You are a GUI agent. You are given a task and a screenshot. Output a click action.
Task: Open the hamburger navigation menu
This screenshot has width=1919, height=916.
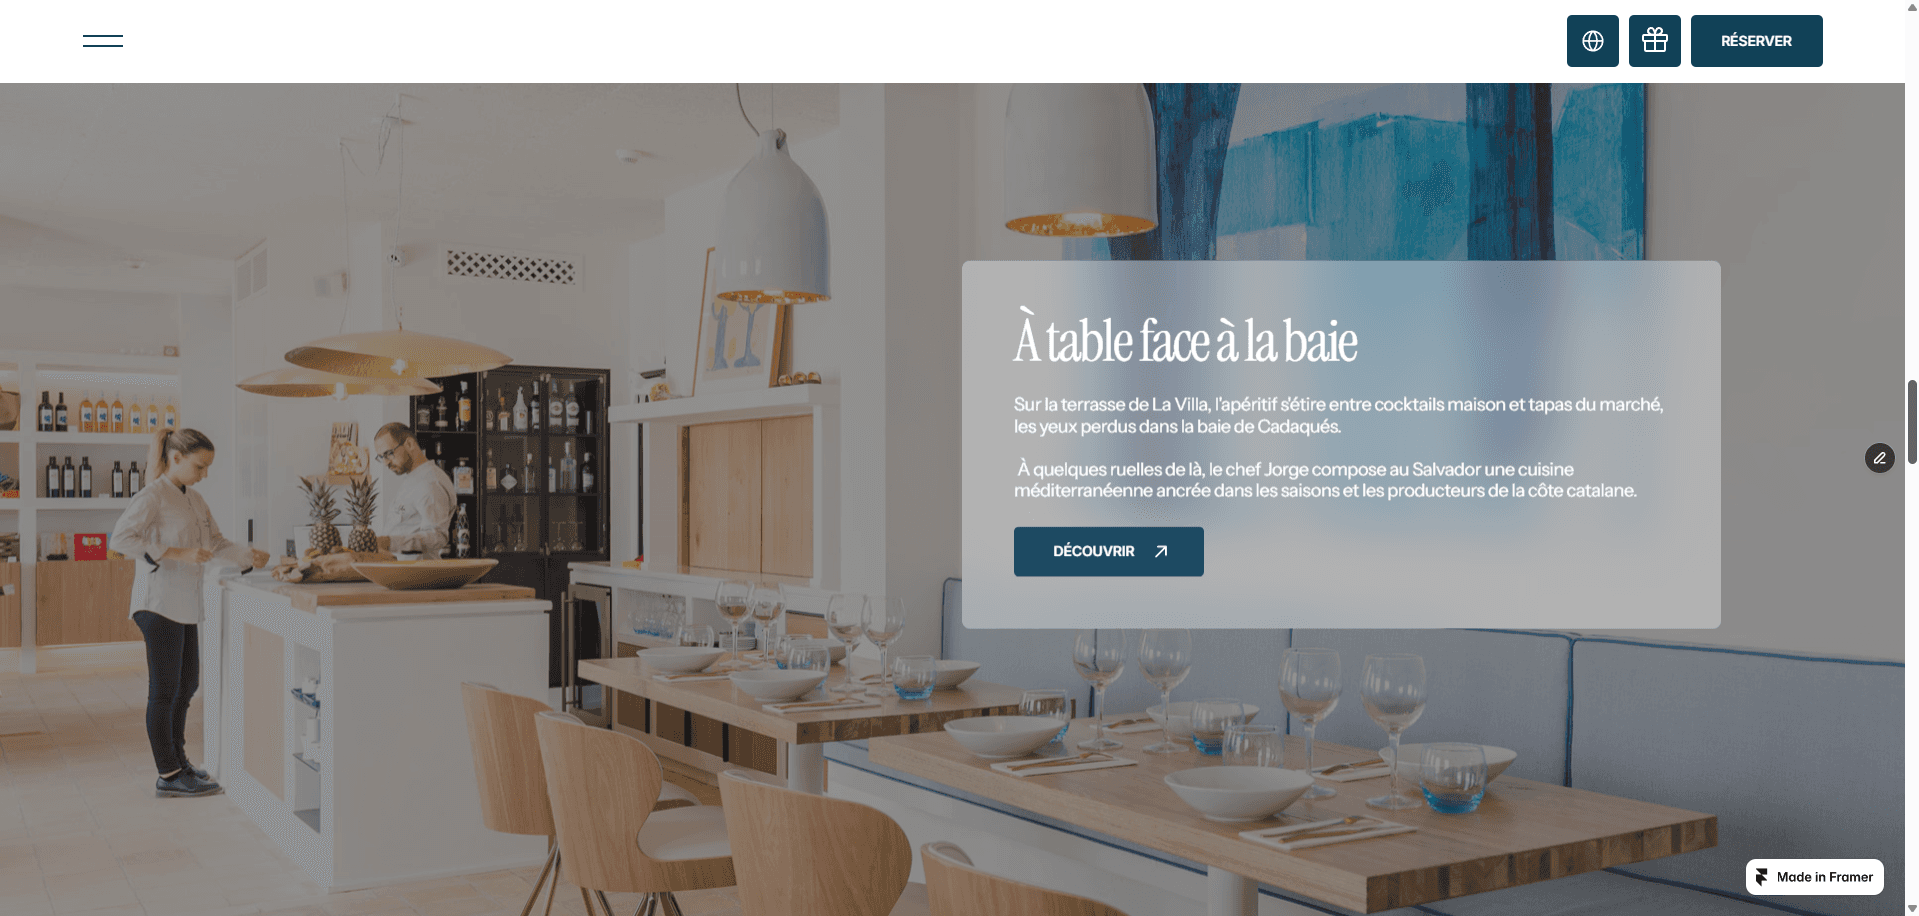(x=103, y=41)
